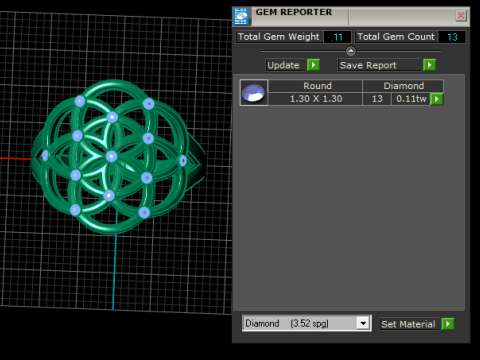Click green arrow beside 0.11tw
The height and width of the screenshot is (360, 480).
click(437, 99)
